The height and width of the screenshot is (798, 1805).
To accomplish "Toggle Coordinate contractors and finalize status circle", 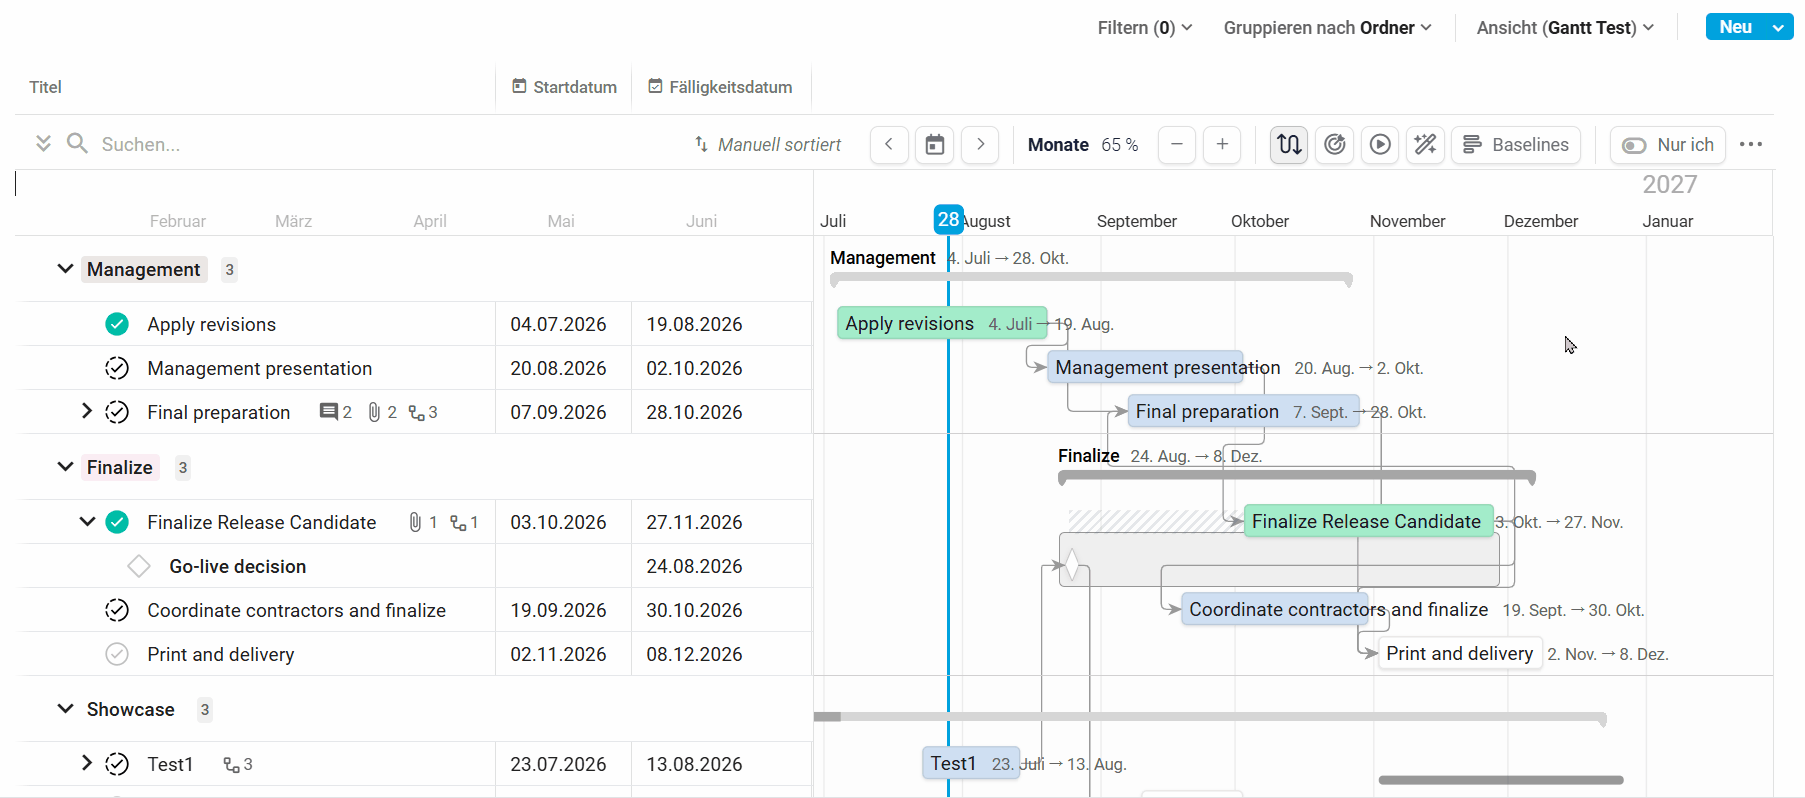I will coord(117,610).
